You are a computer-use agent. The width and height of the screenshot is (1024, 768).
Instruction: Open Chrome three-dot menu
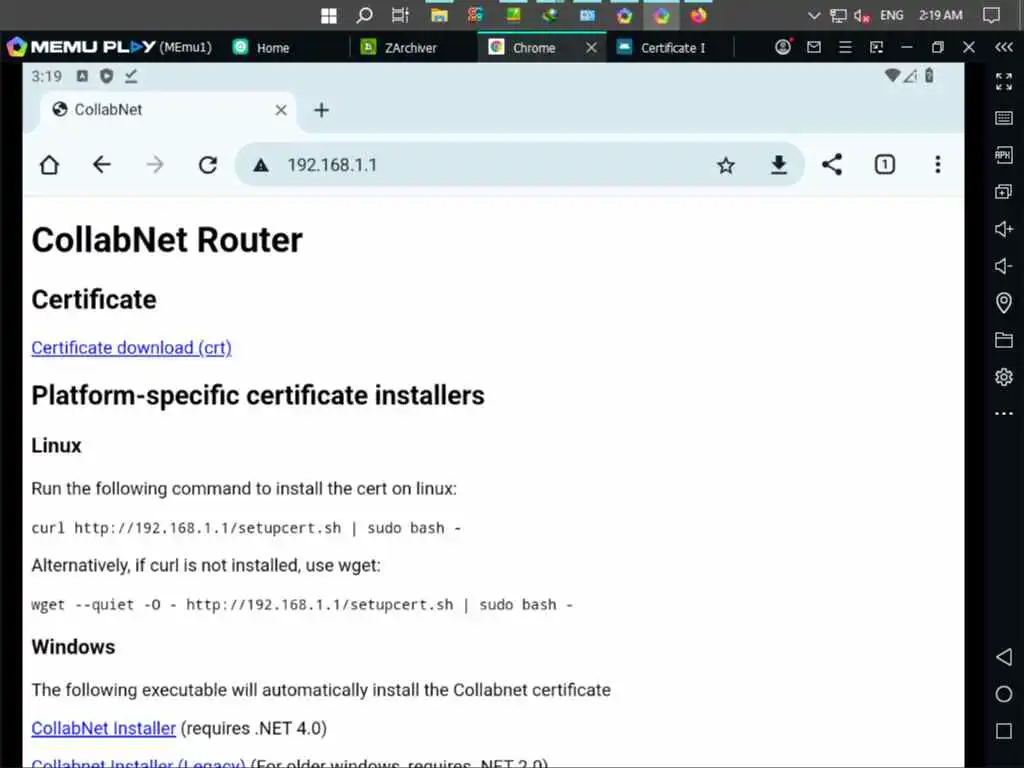tap(937, 165)
